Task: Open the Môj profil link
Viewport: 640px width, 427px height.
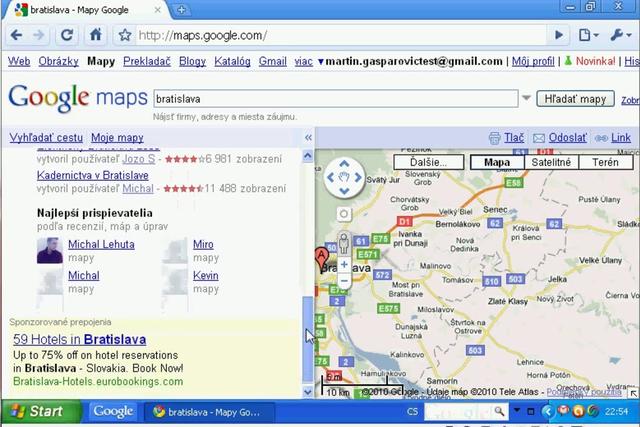Action: click(533, 61)
